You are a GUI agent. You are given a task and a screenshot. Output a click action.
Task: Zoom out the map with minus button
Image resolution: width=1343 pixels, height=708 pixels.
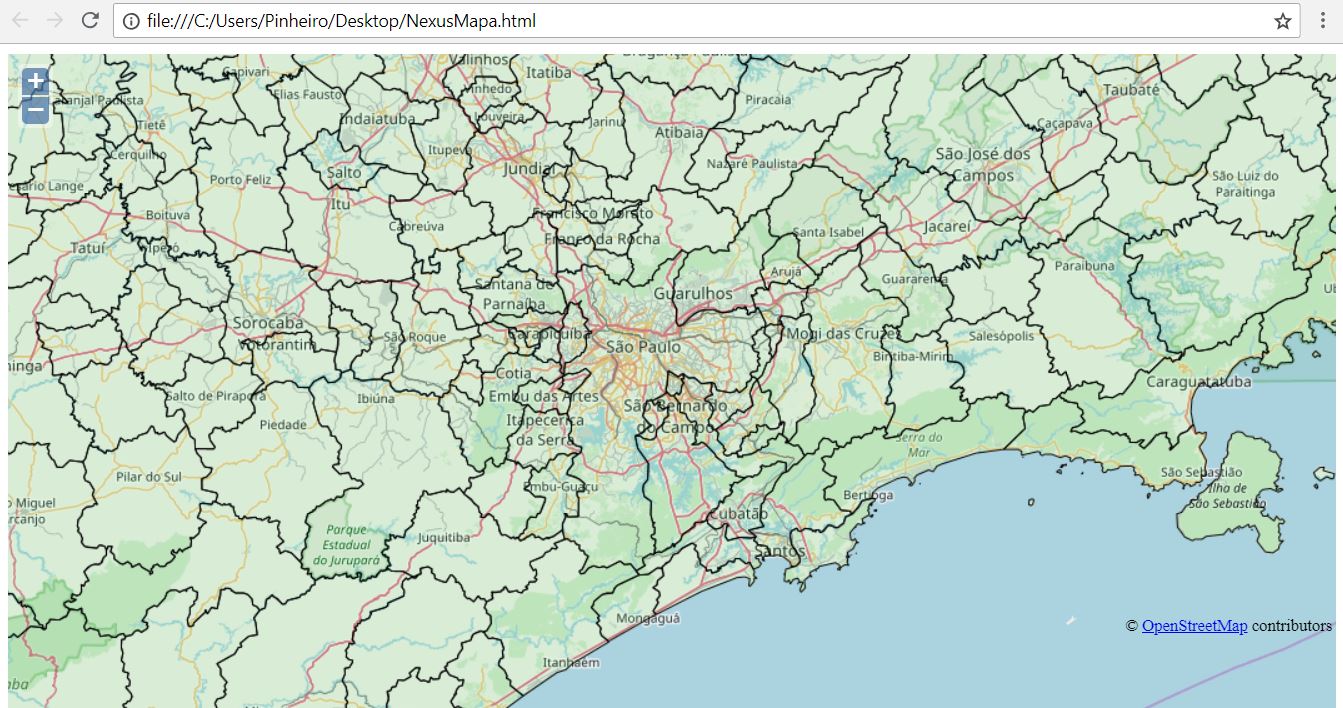click(x=35, y=108)
